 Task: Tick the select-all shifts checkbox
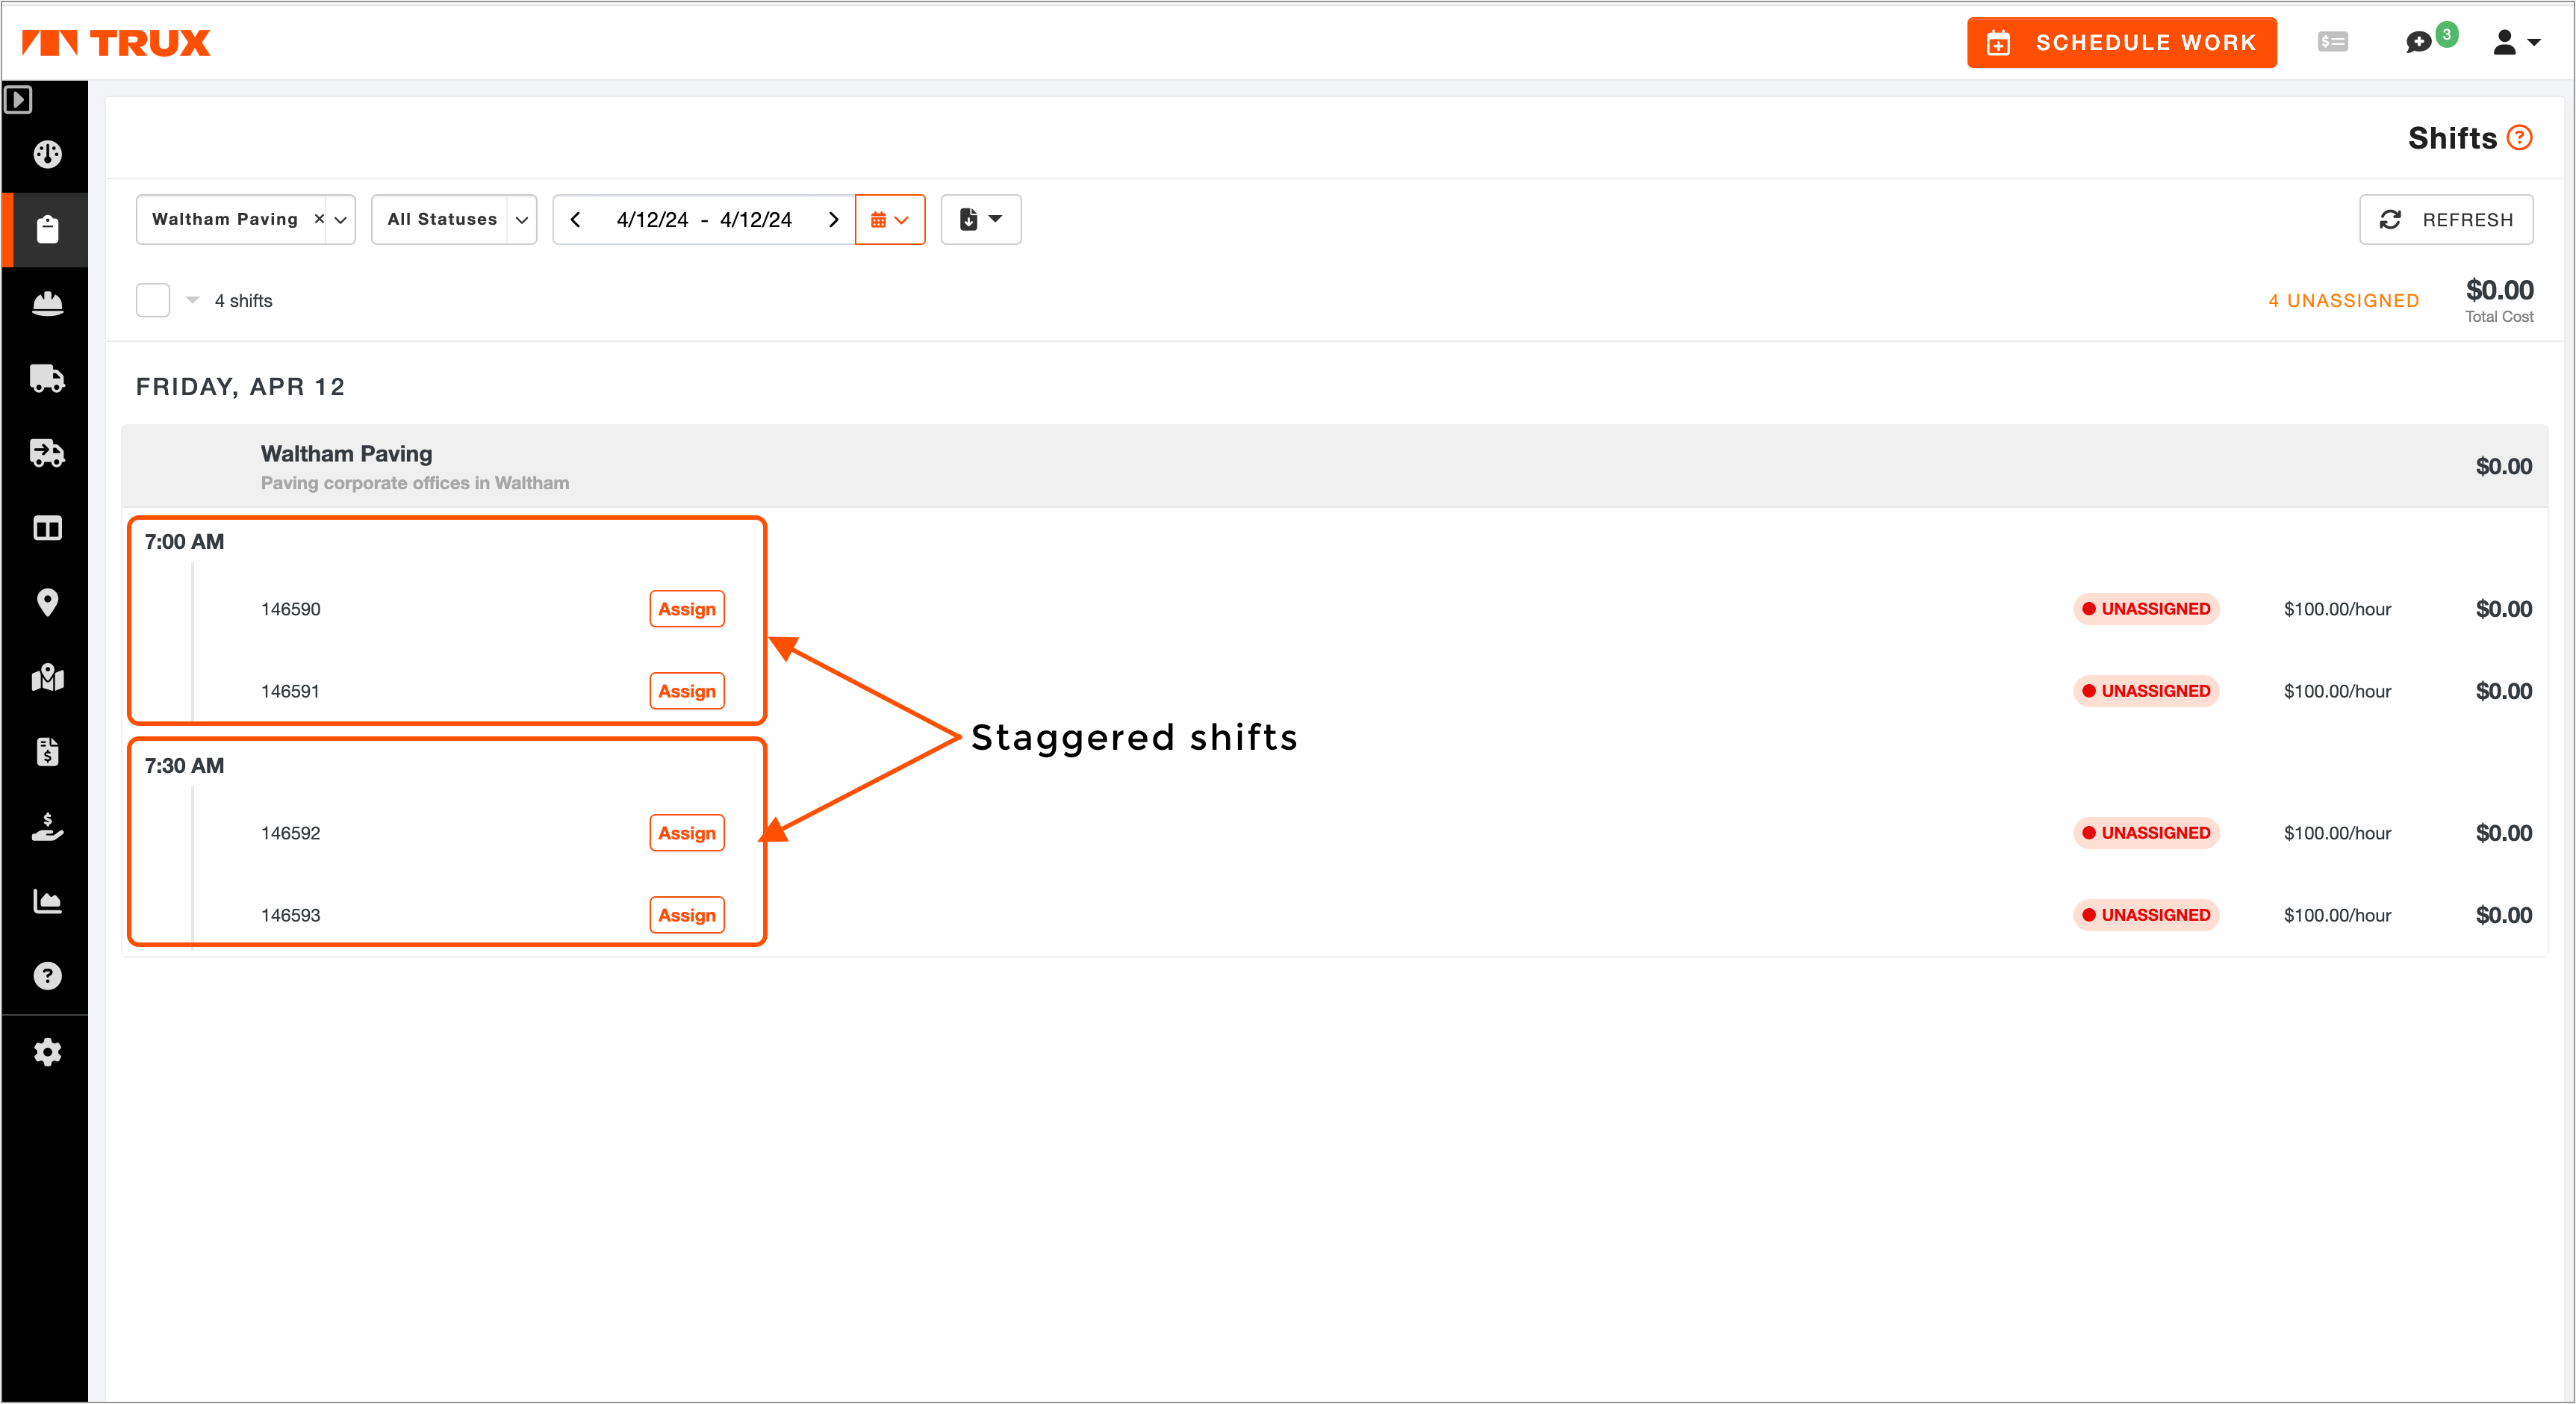pyautogui.click(x=153, y=300)
